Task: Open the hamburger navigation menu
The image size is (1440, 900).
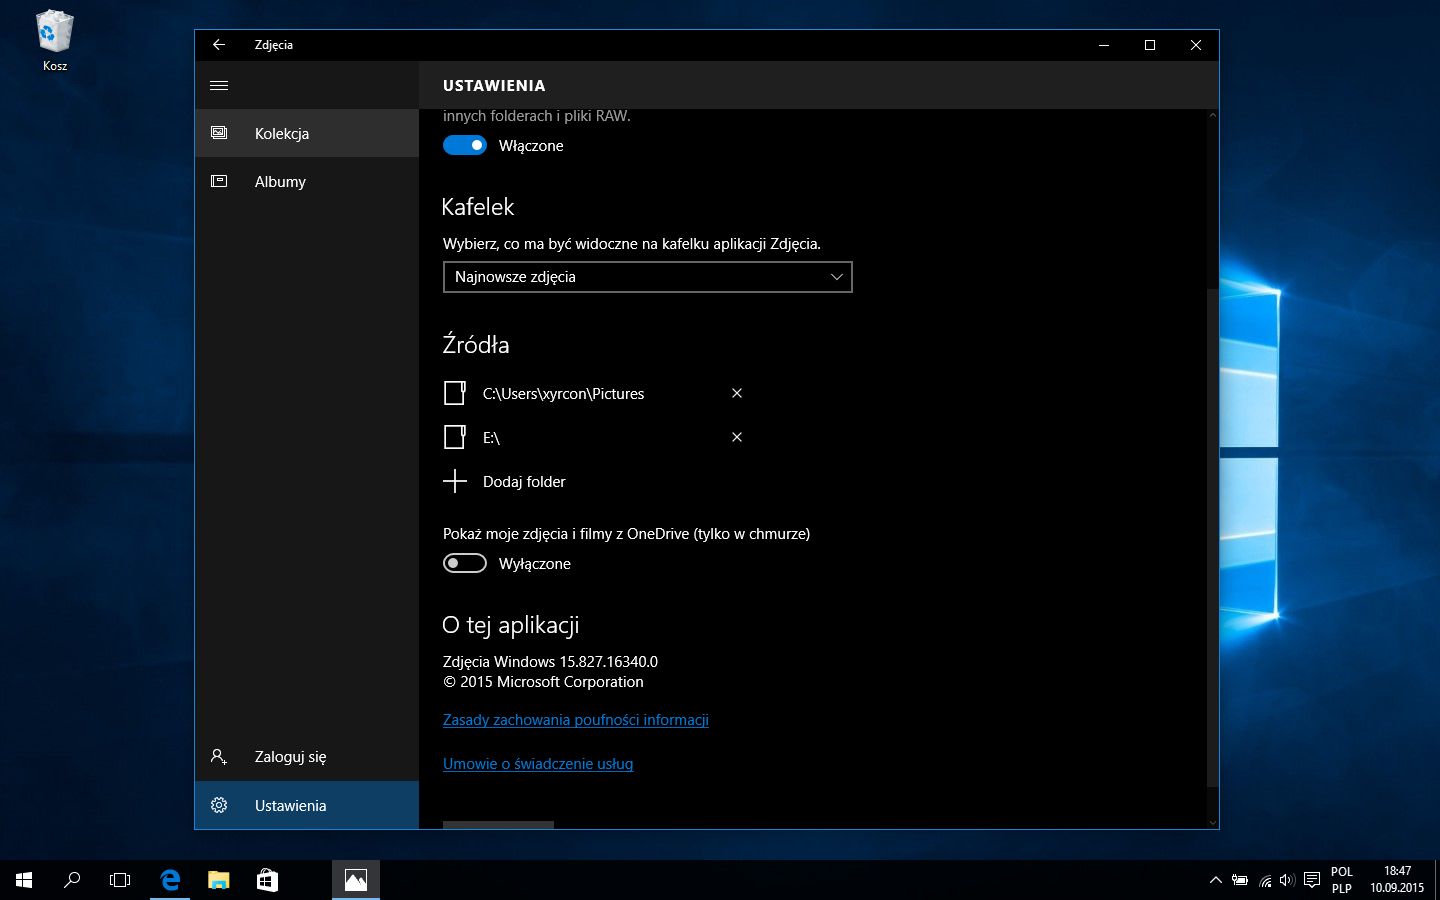Action: (219, 86)
